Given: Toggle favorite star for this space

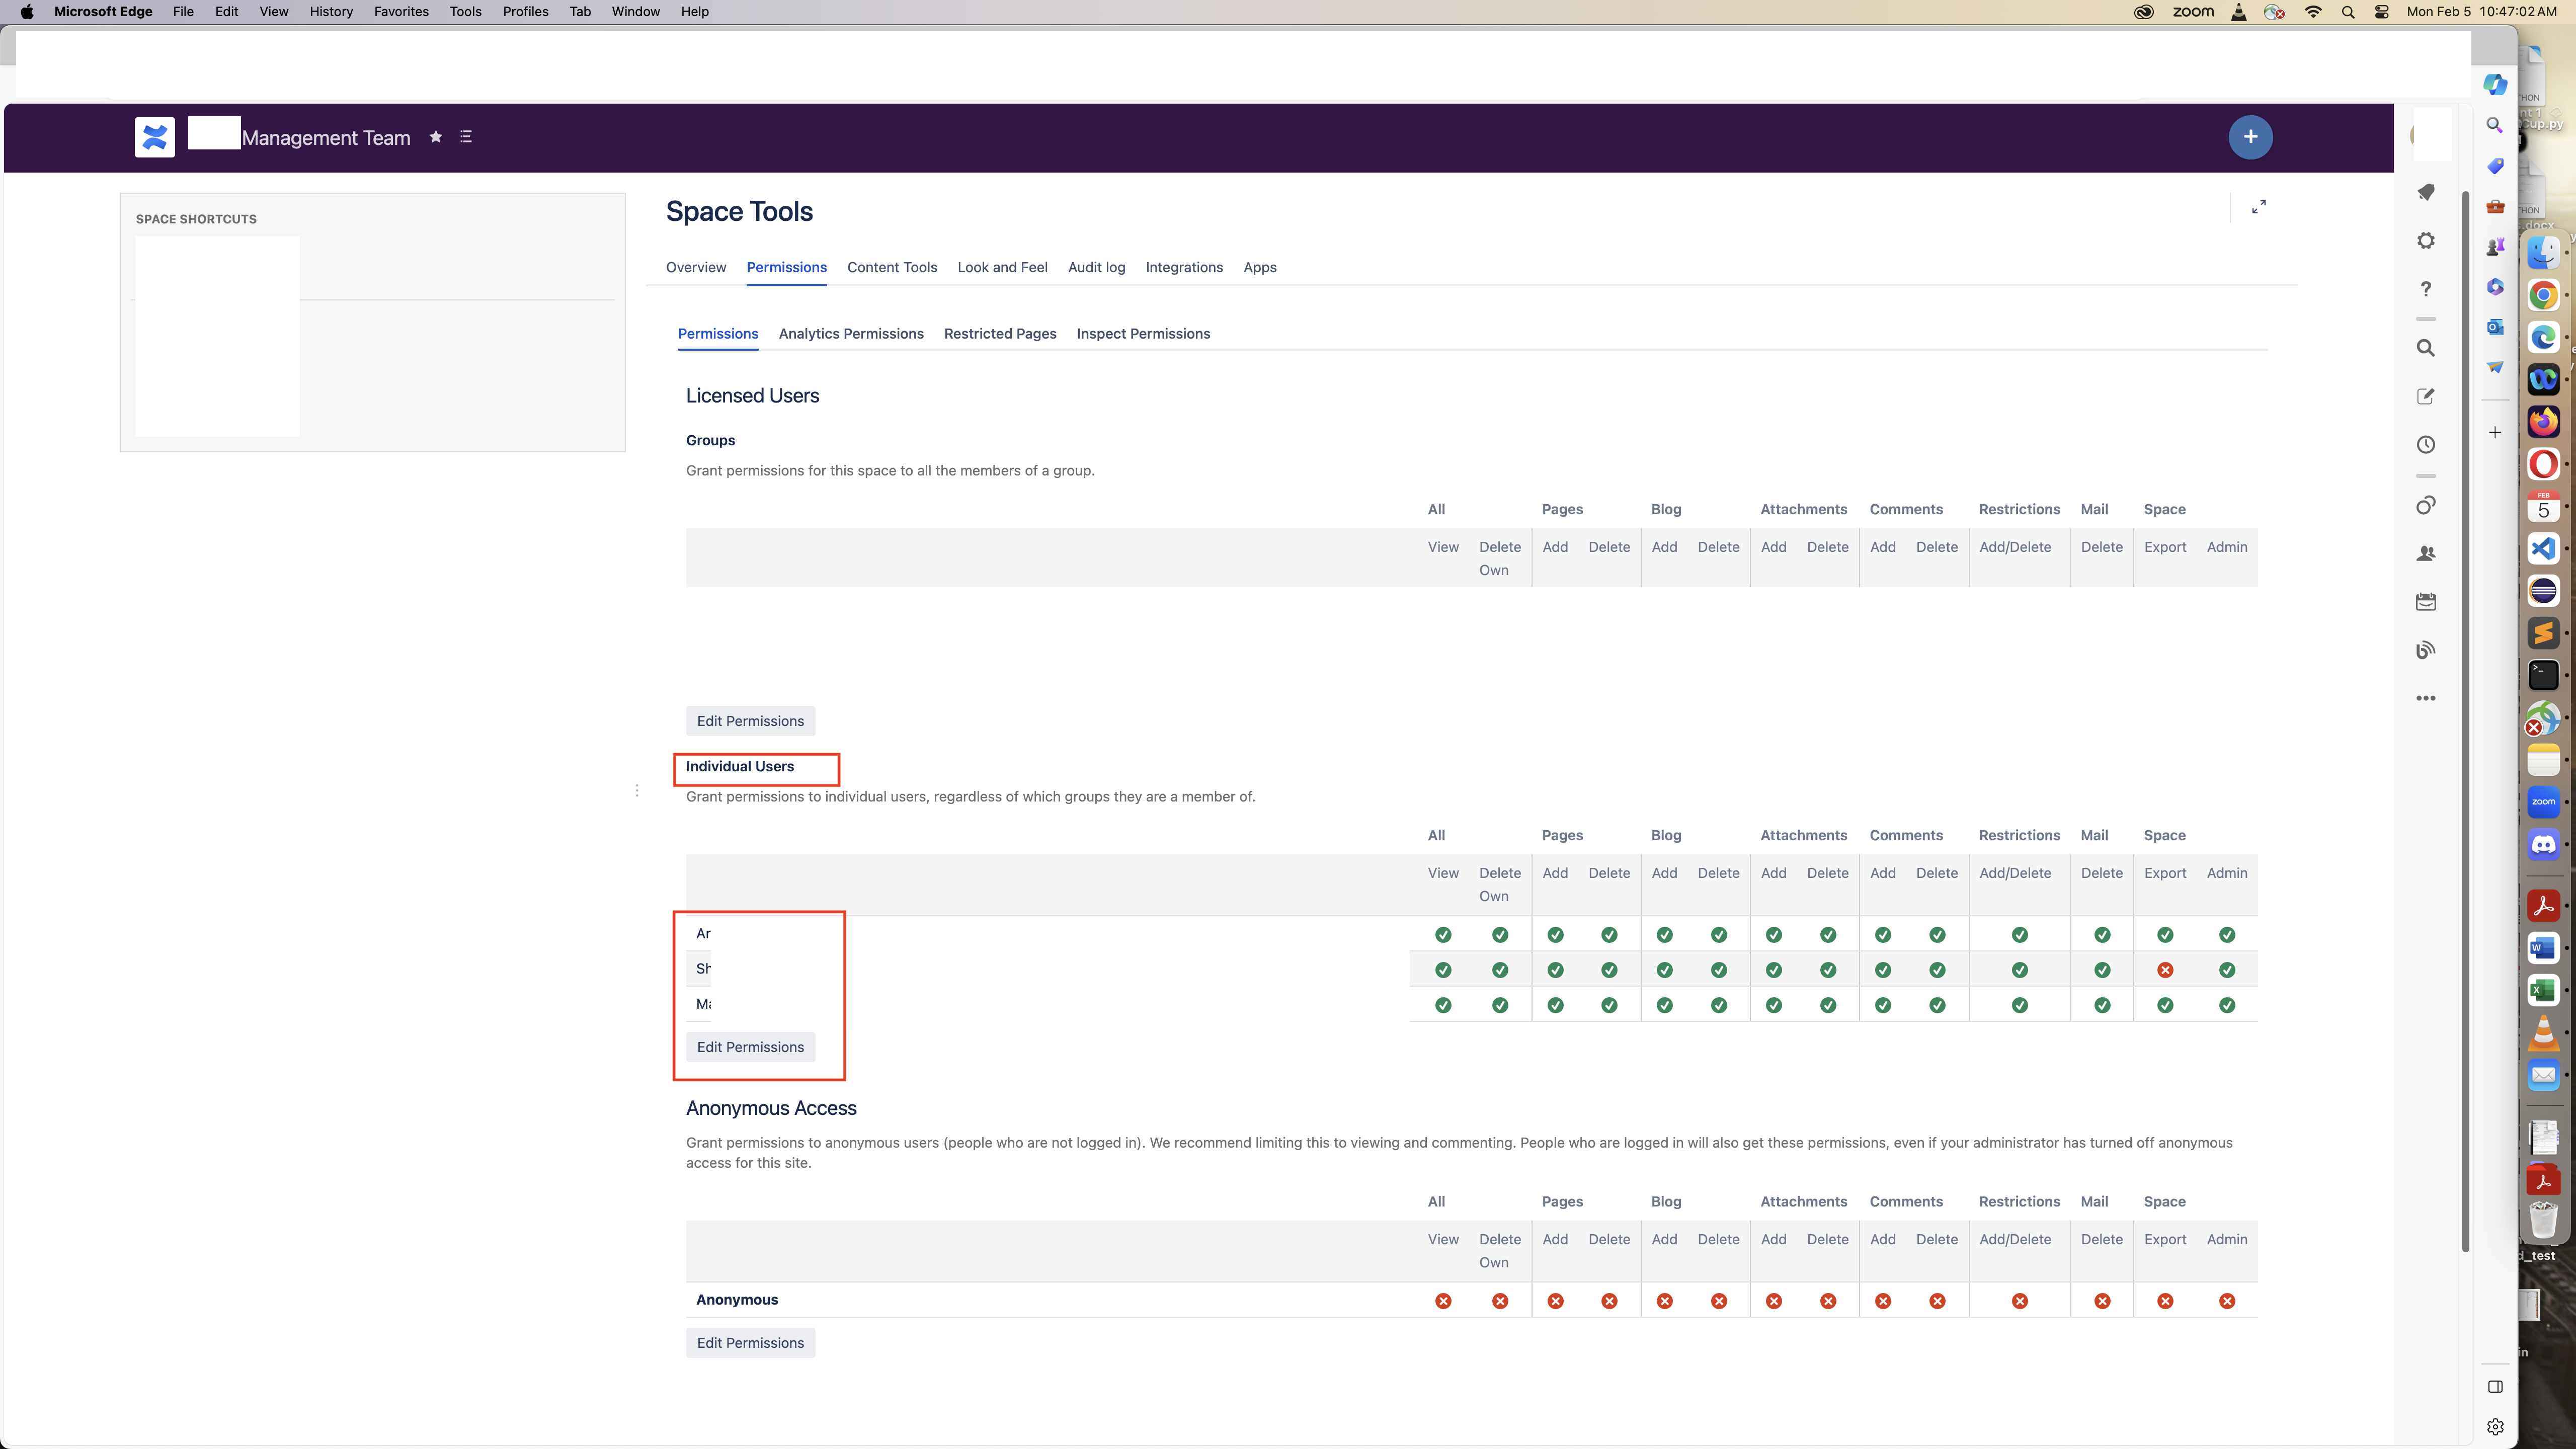Looking at the screenshot, I should tap(435, 137).
